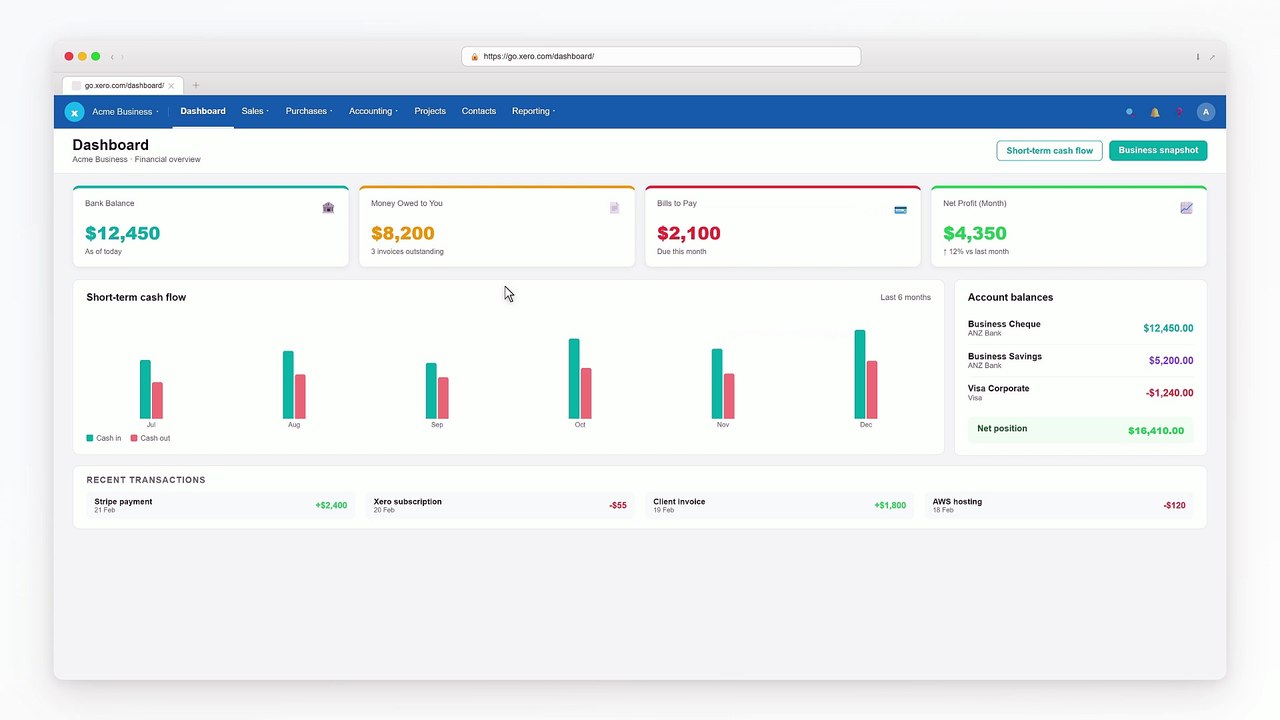Open the notifications bell
This screenshot has width=1280, height=720.
click(1155, 112)
